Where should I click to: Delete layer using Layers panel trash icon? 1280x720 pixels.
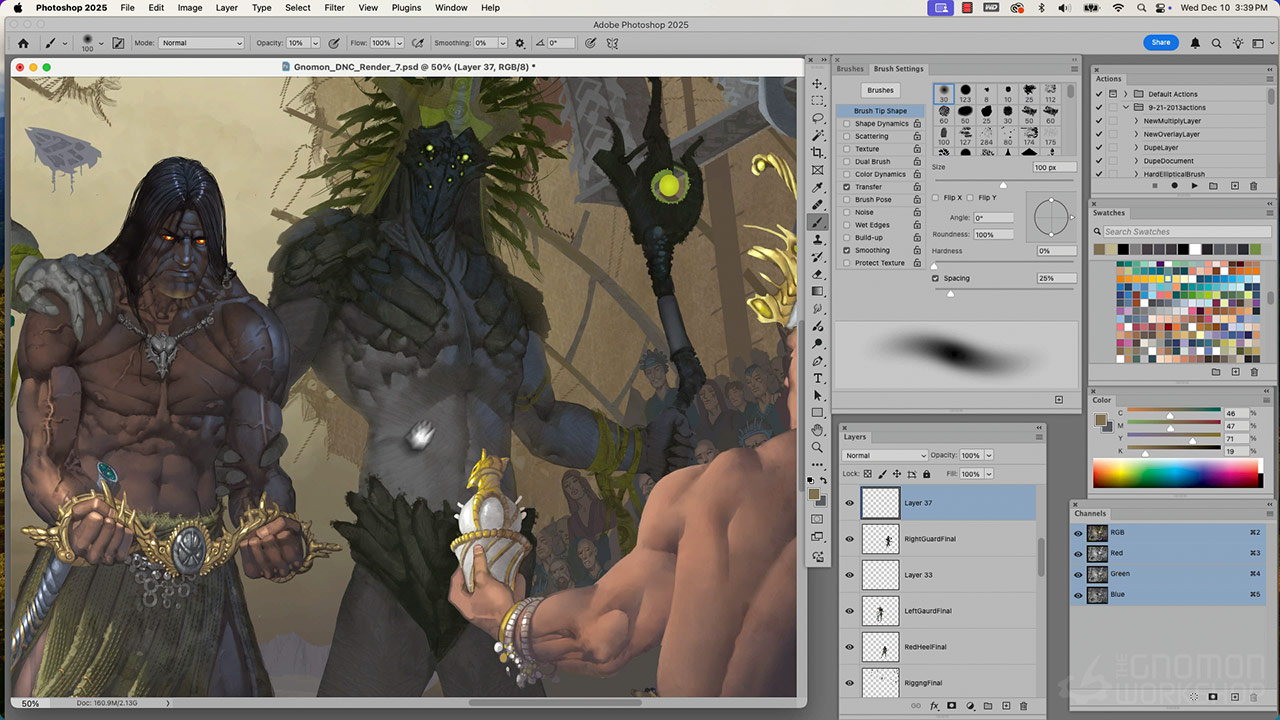tap(1024, 706)
